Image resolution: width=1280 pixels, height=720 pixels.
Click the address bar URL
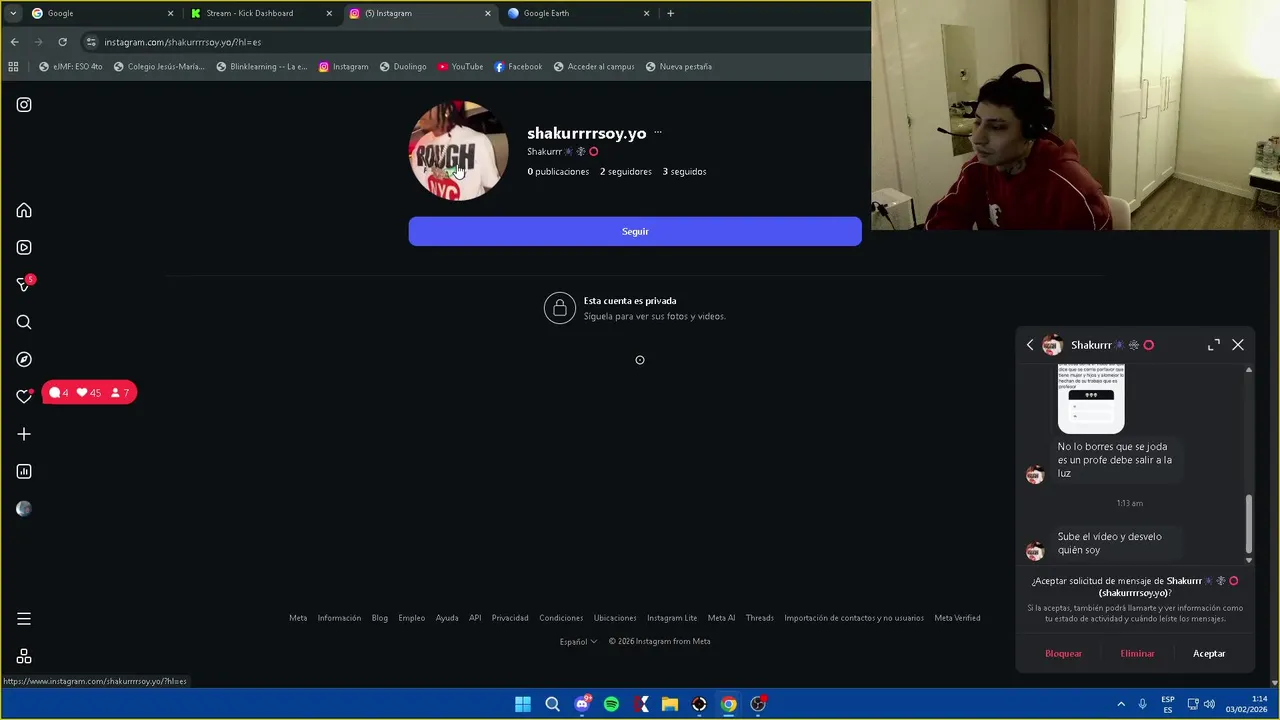(183, 42)
